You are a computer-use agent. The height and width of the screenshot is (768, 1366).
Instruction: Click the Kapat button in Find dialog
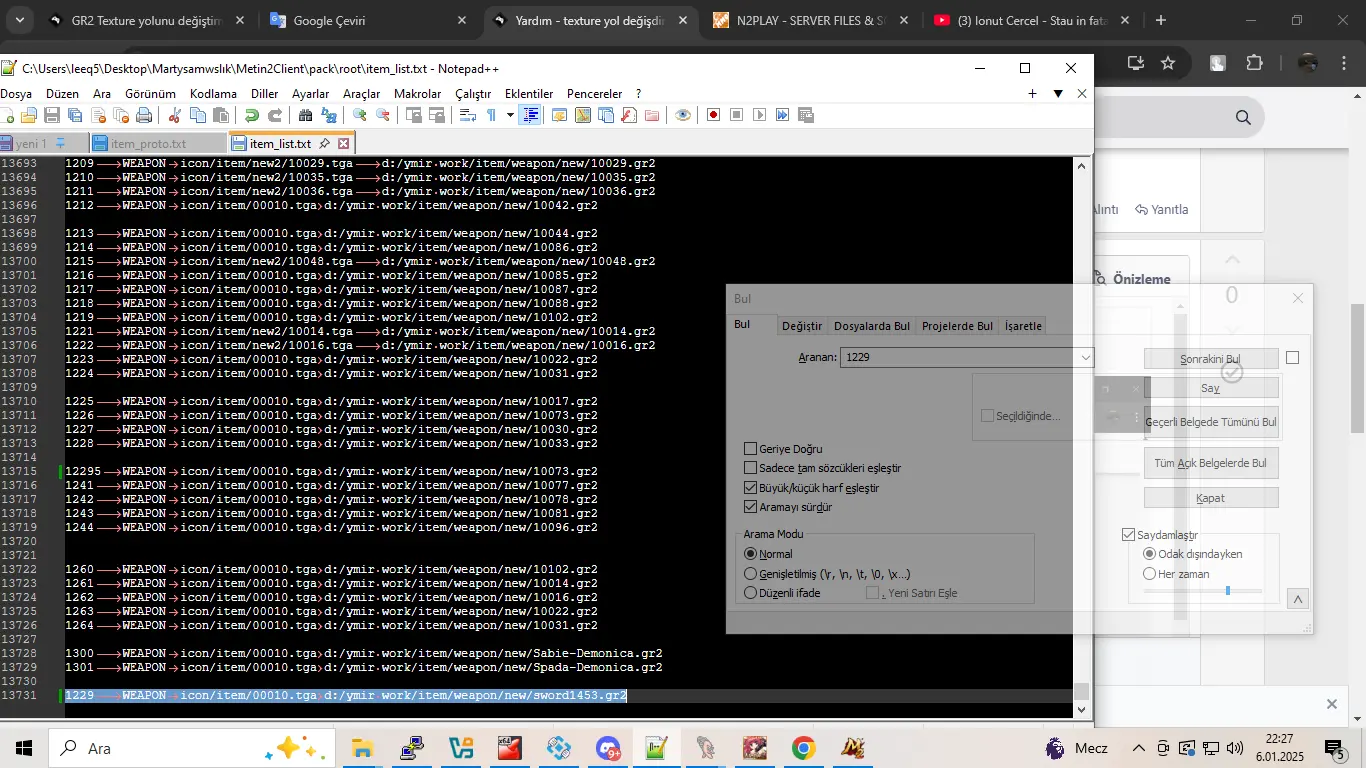[1211, 498]
